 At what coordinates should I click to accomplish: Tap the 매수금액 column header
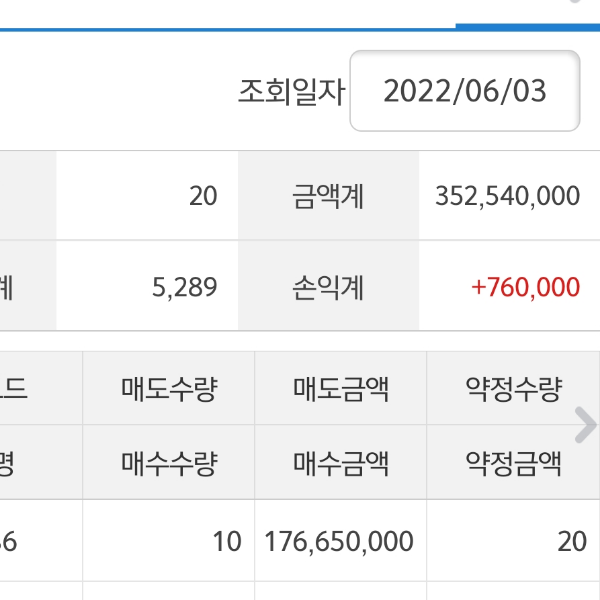(341, 463)
